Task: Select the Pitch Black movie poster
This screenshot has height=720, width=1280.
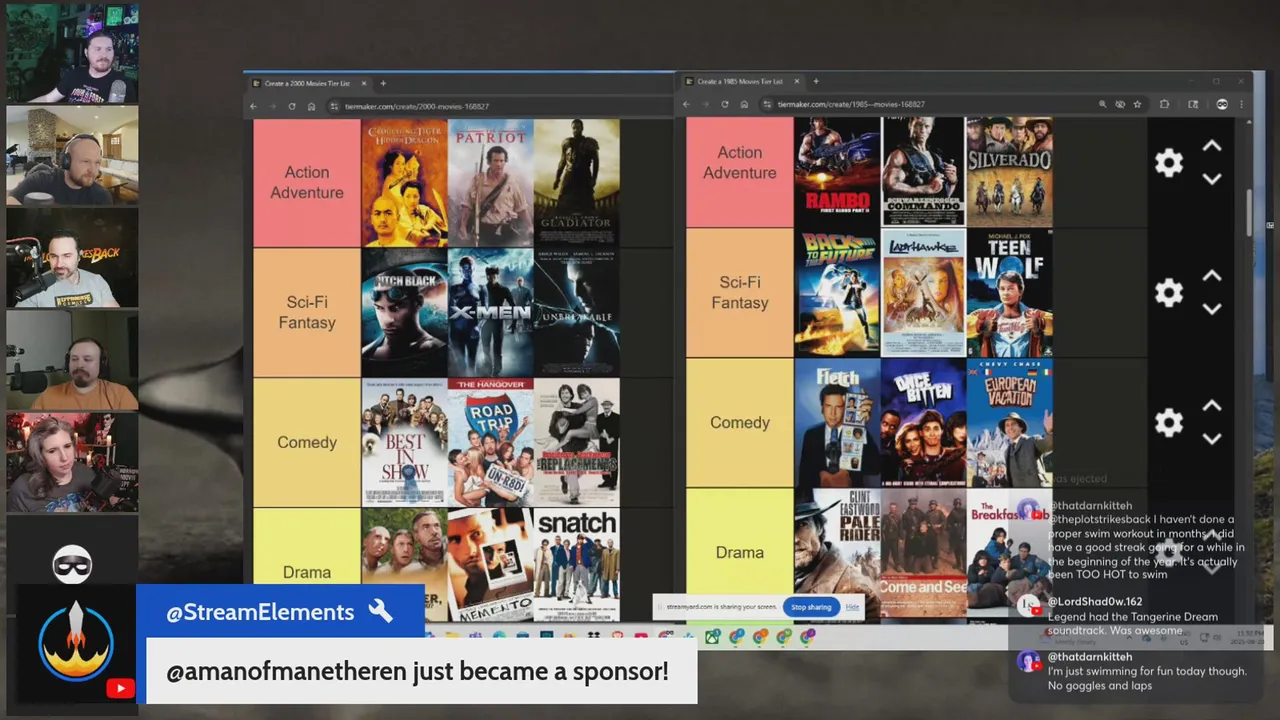Action: pyautogui.click(x=404, y=312)
